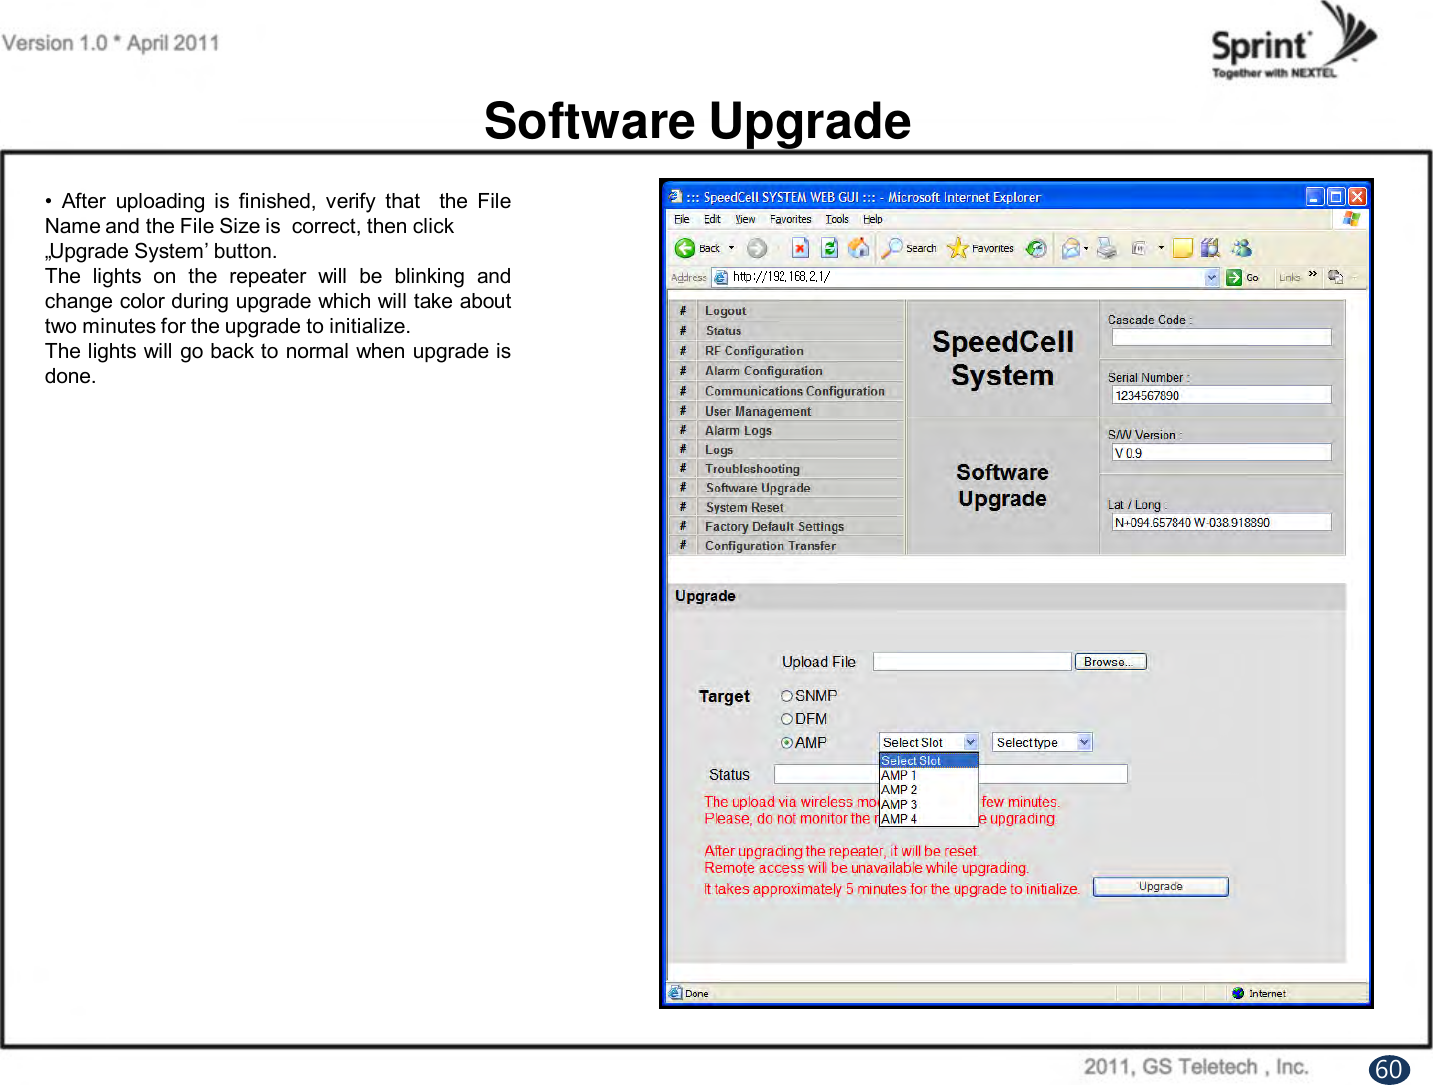This screenshot has height=1085, width=1433.
Task: Click the Print printer icon
Action: 1106,248
